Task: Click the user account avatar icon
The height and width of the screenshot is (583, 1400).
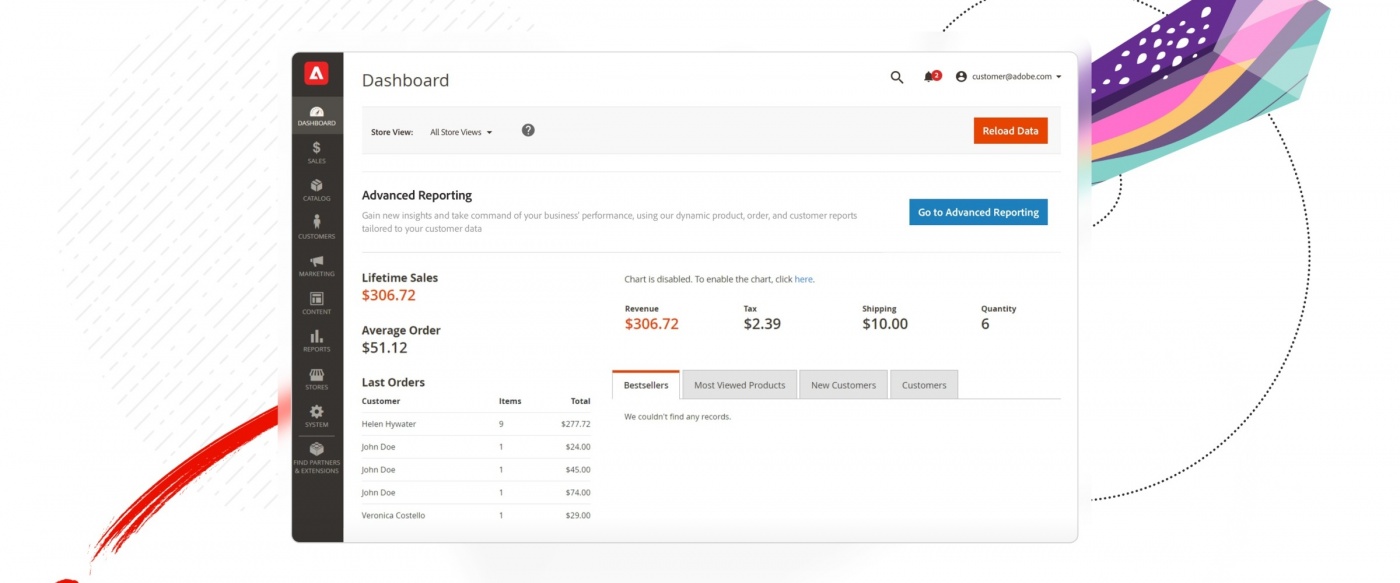Action: point(961,76)
